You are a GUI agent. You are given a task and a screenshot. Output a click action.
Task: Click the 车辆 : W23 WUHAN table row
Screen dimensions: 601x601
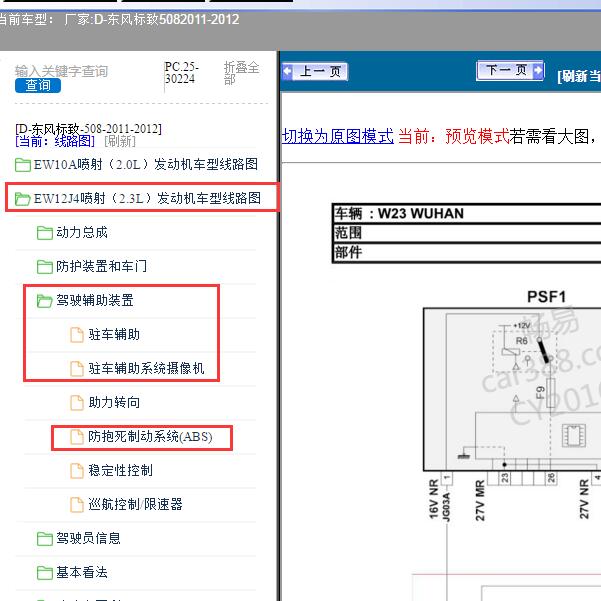coord(467,213)
